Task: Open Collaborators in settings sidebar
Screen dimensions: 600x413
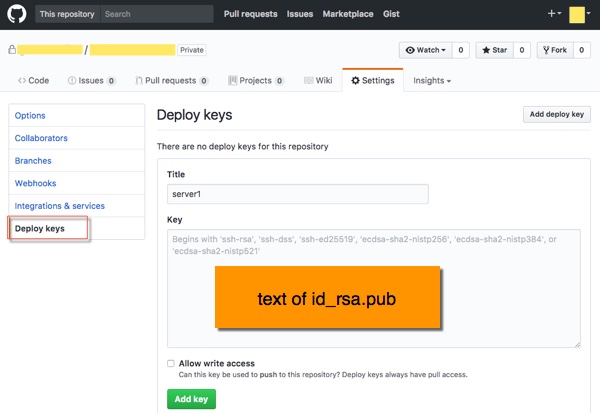Action: (41, 138)
